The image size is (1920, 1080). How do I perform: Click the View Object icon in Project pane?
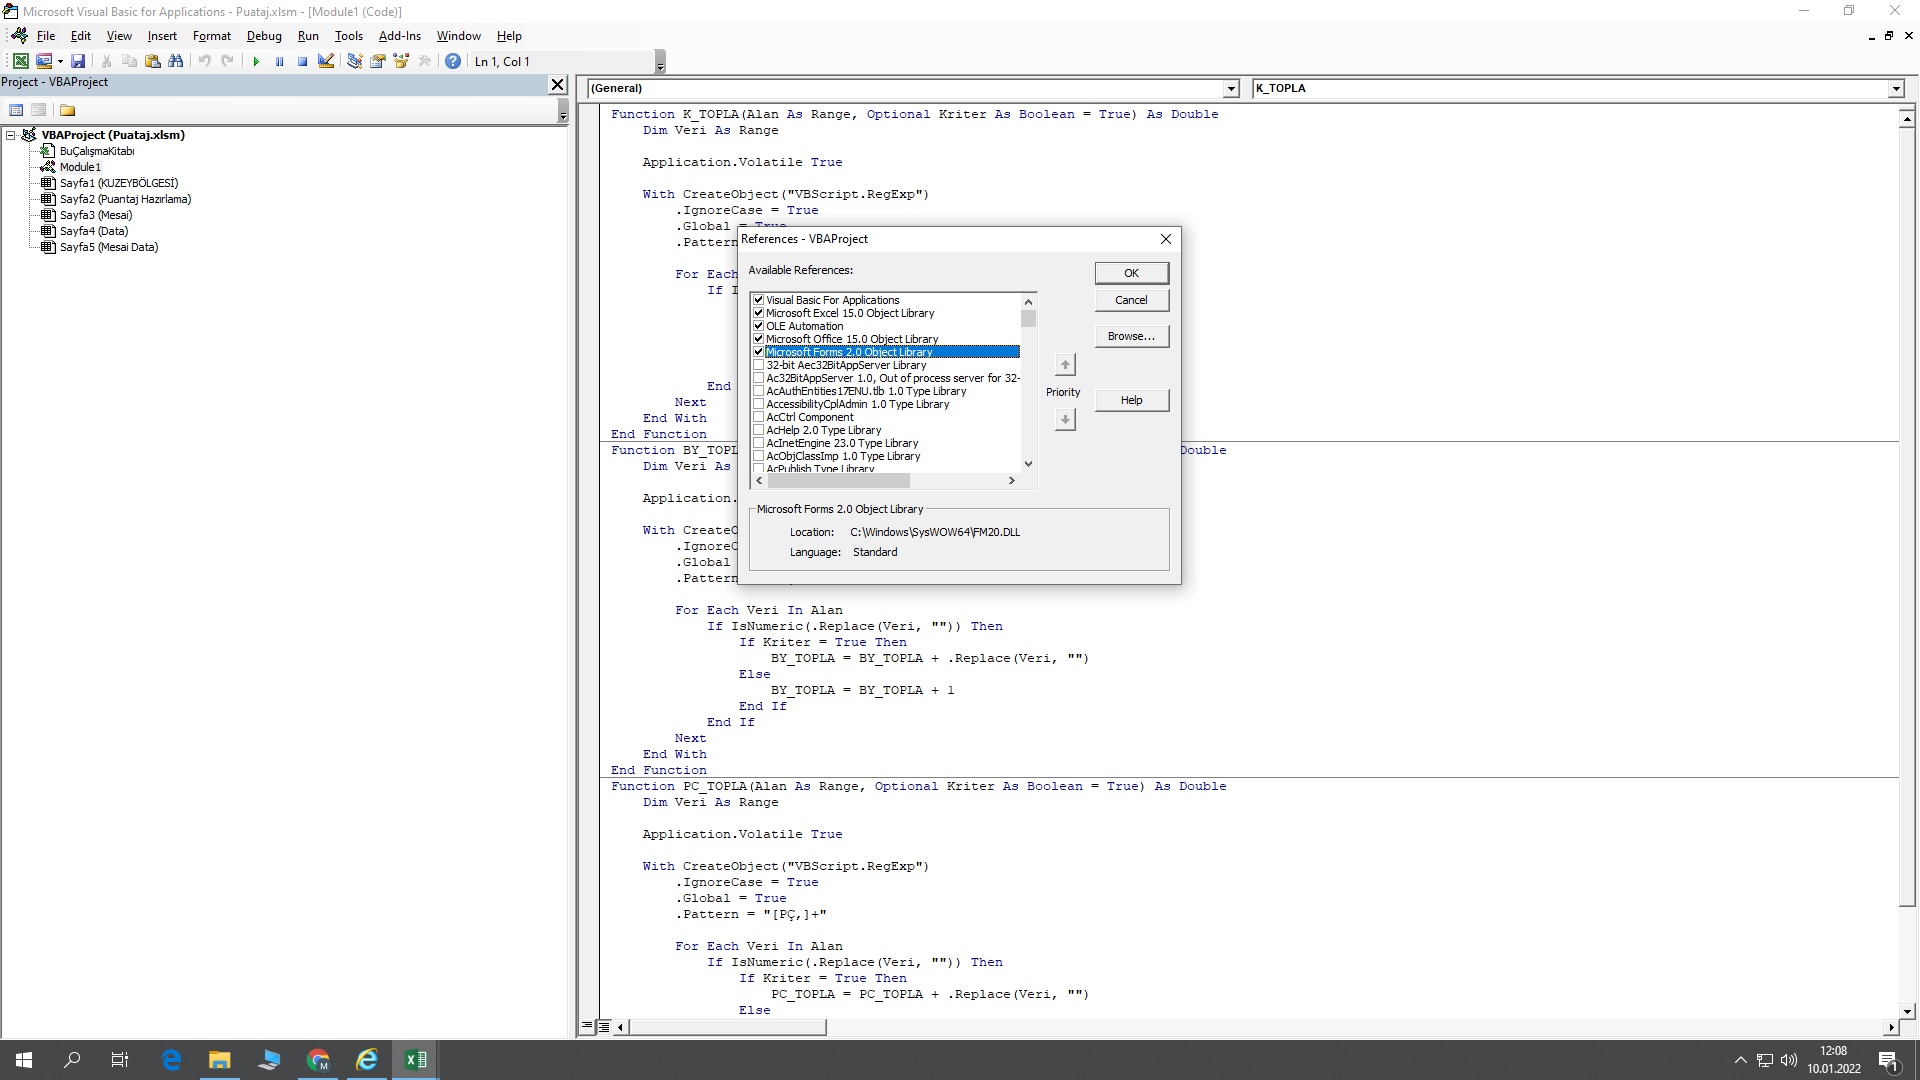(x=38, y=110)
